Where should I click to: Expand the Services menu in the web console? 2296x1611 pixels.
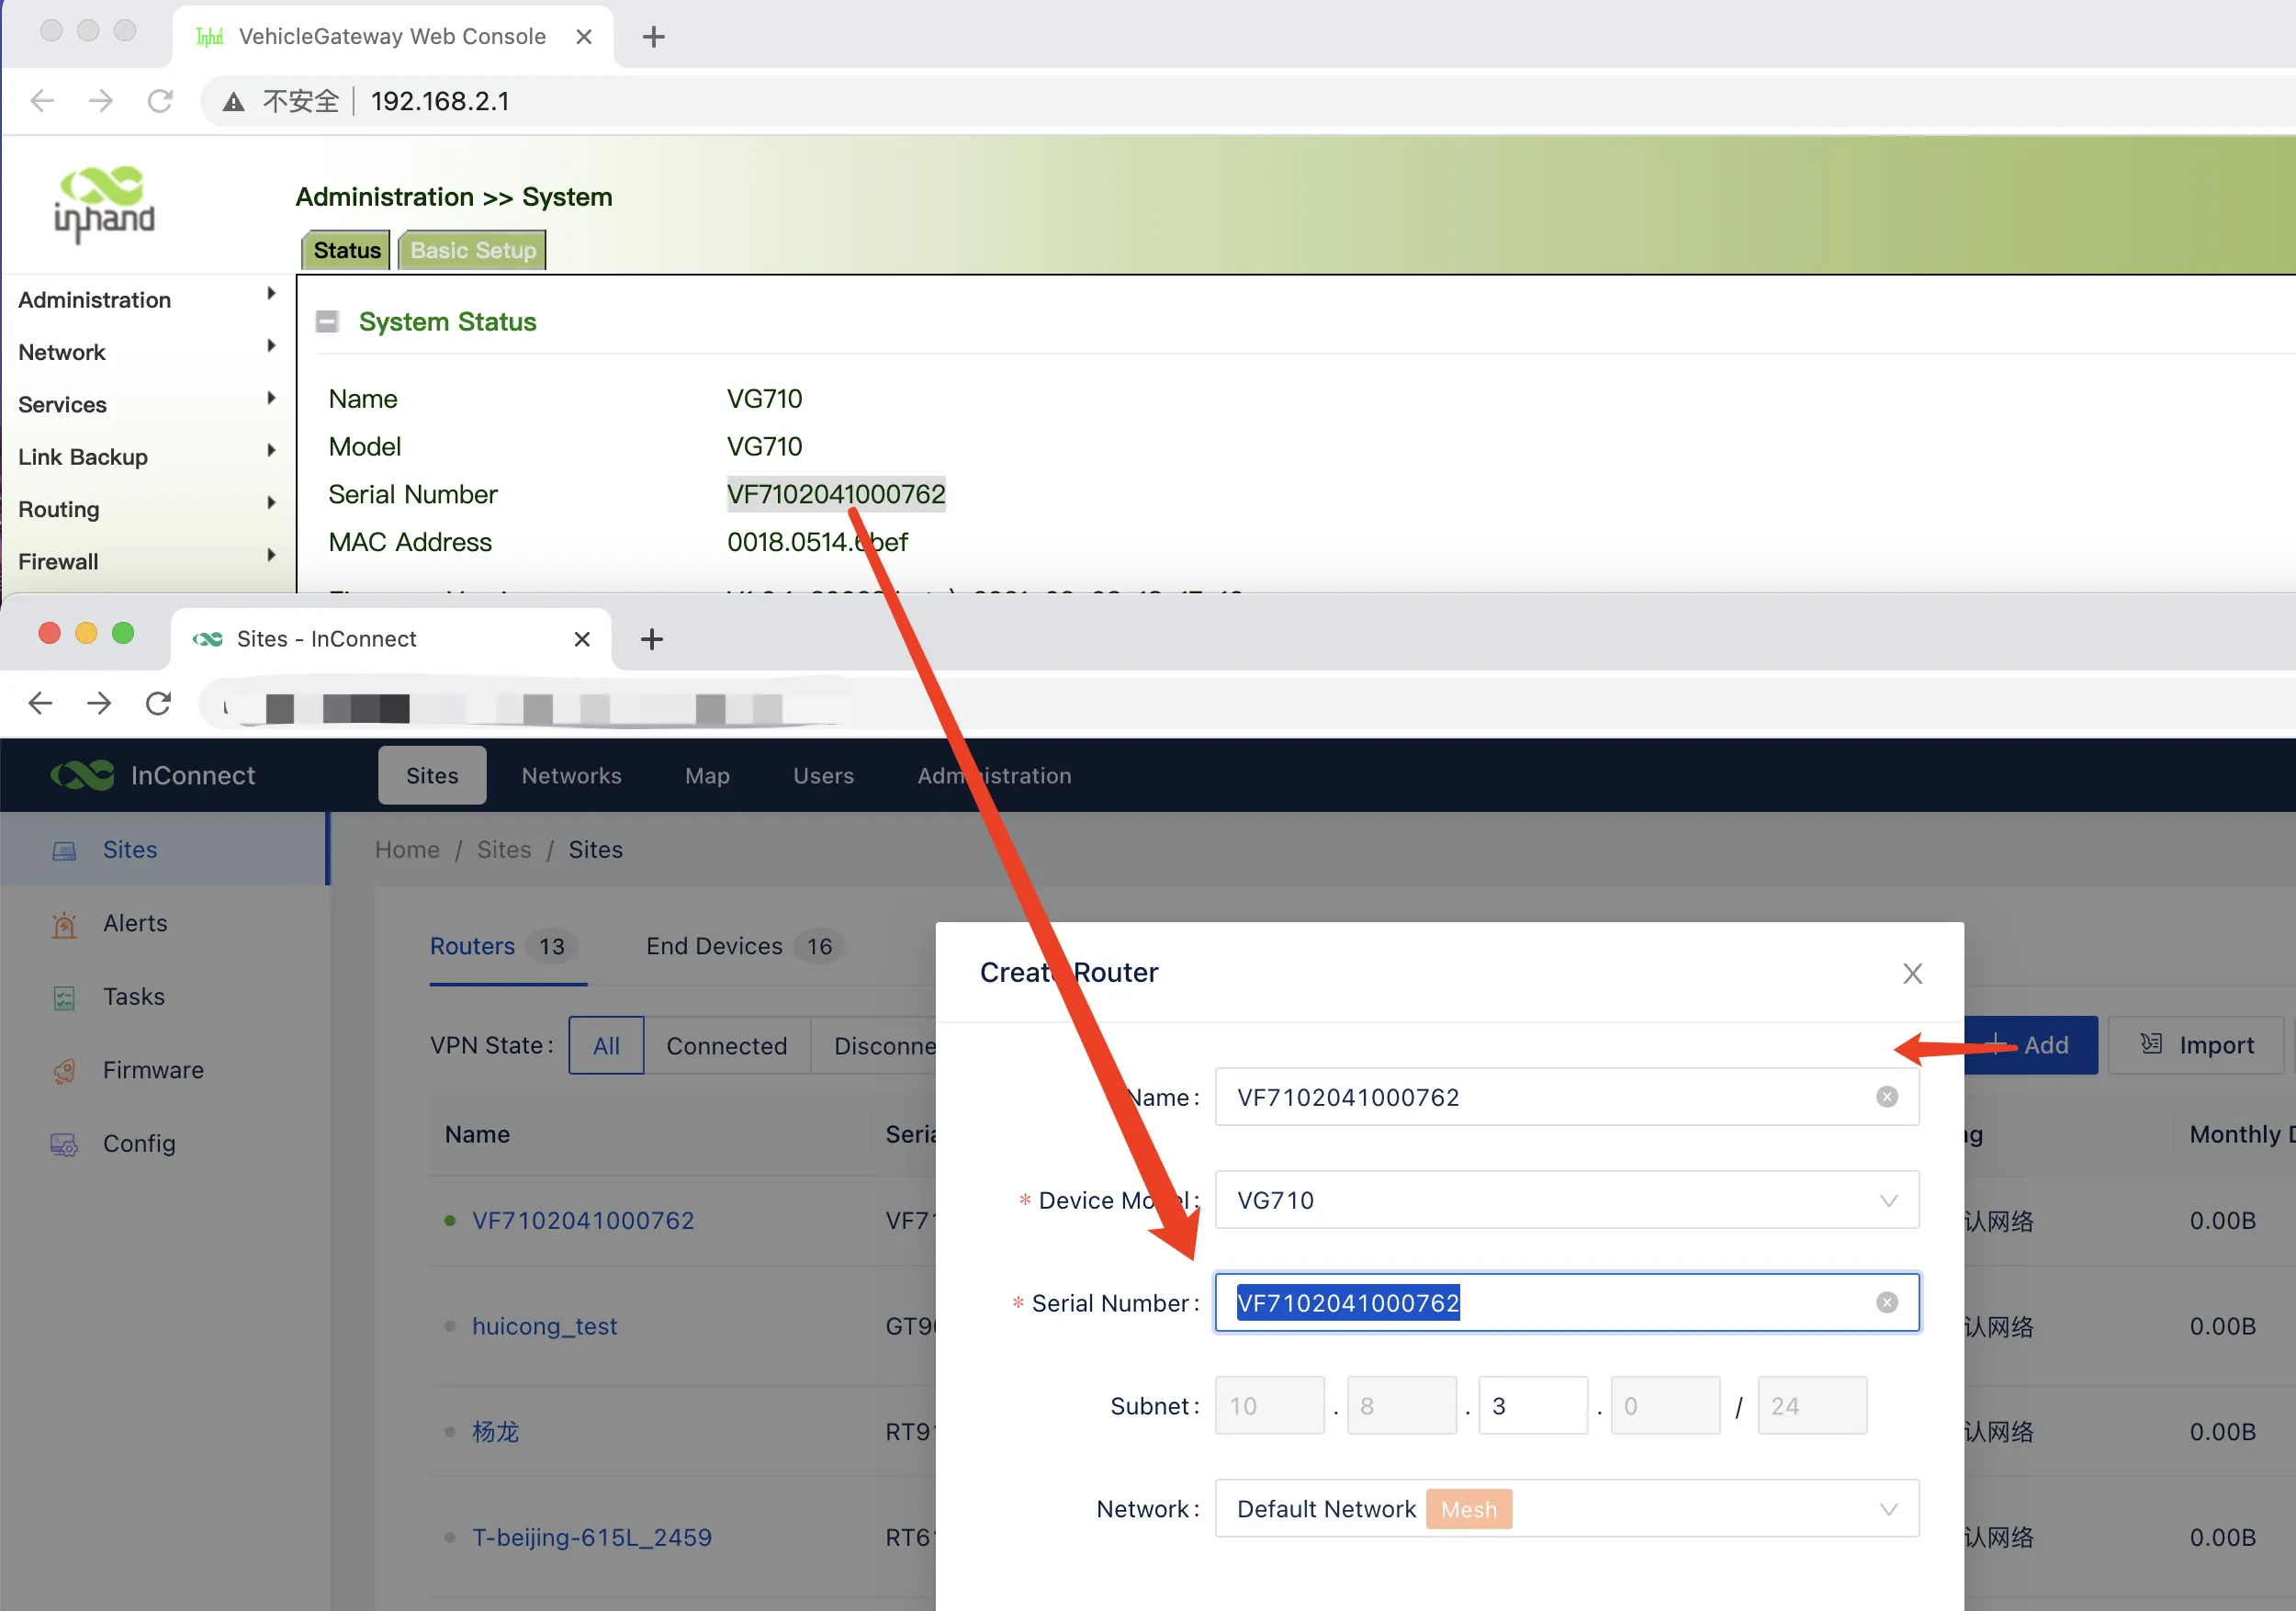[x=148, y=403]
